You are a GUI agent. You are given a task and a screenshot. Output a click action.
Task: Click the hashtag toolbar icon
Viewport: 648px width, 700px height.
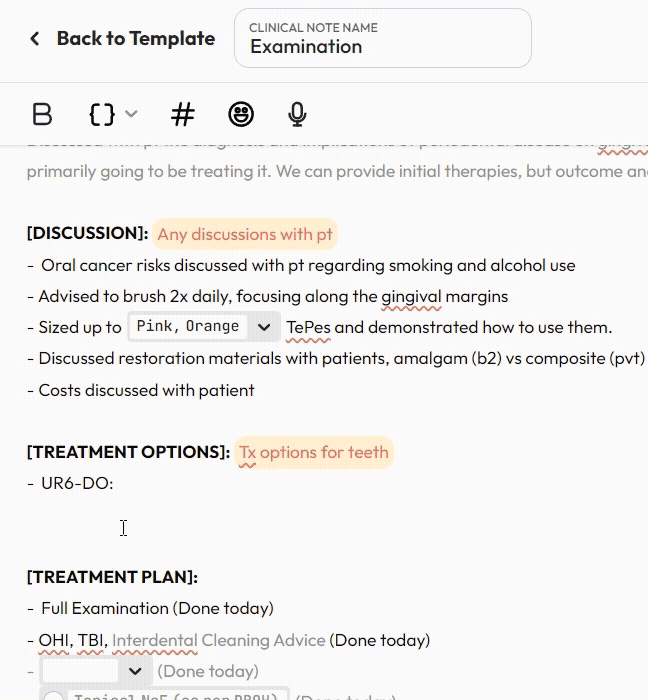[x=182, y=114]
